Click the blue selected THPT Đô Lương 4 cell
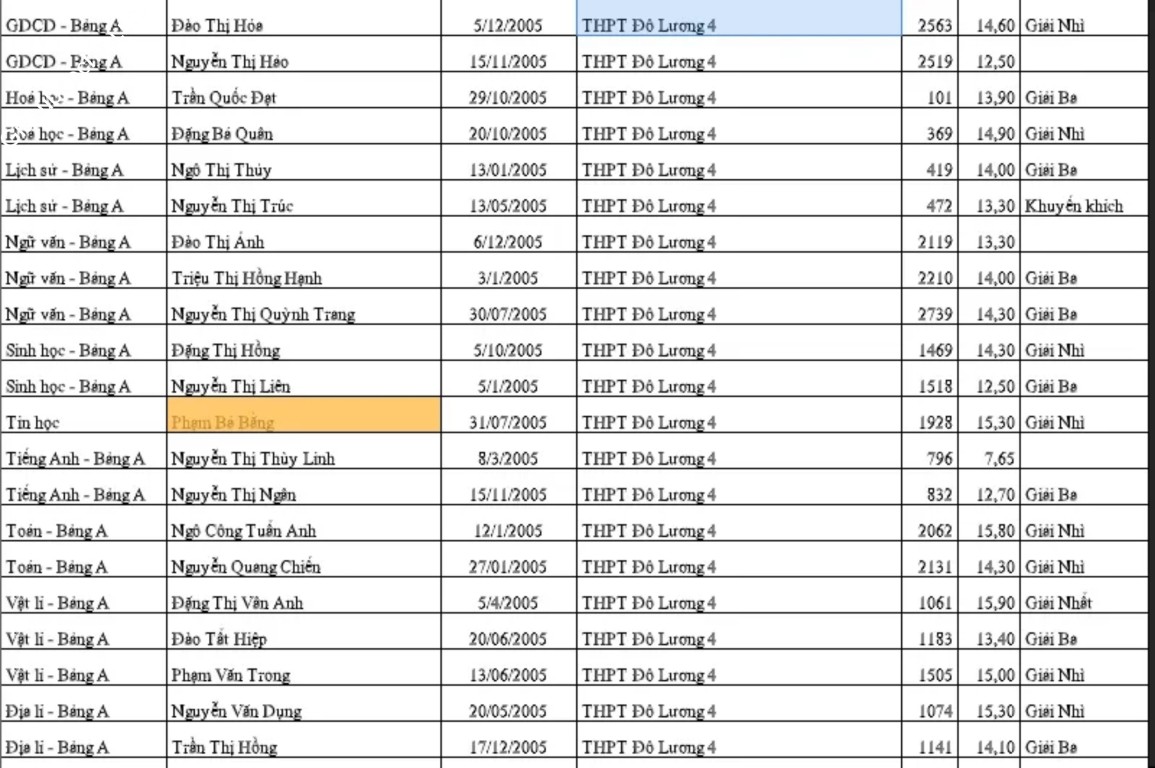The image size is (1155, 768). pos(738,25)
